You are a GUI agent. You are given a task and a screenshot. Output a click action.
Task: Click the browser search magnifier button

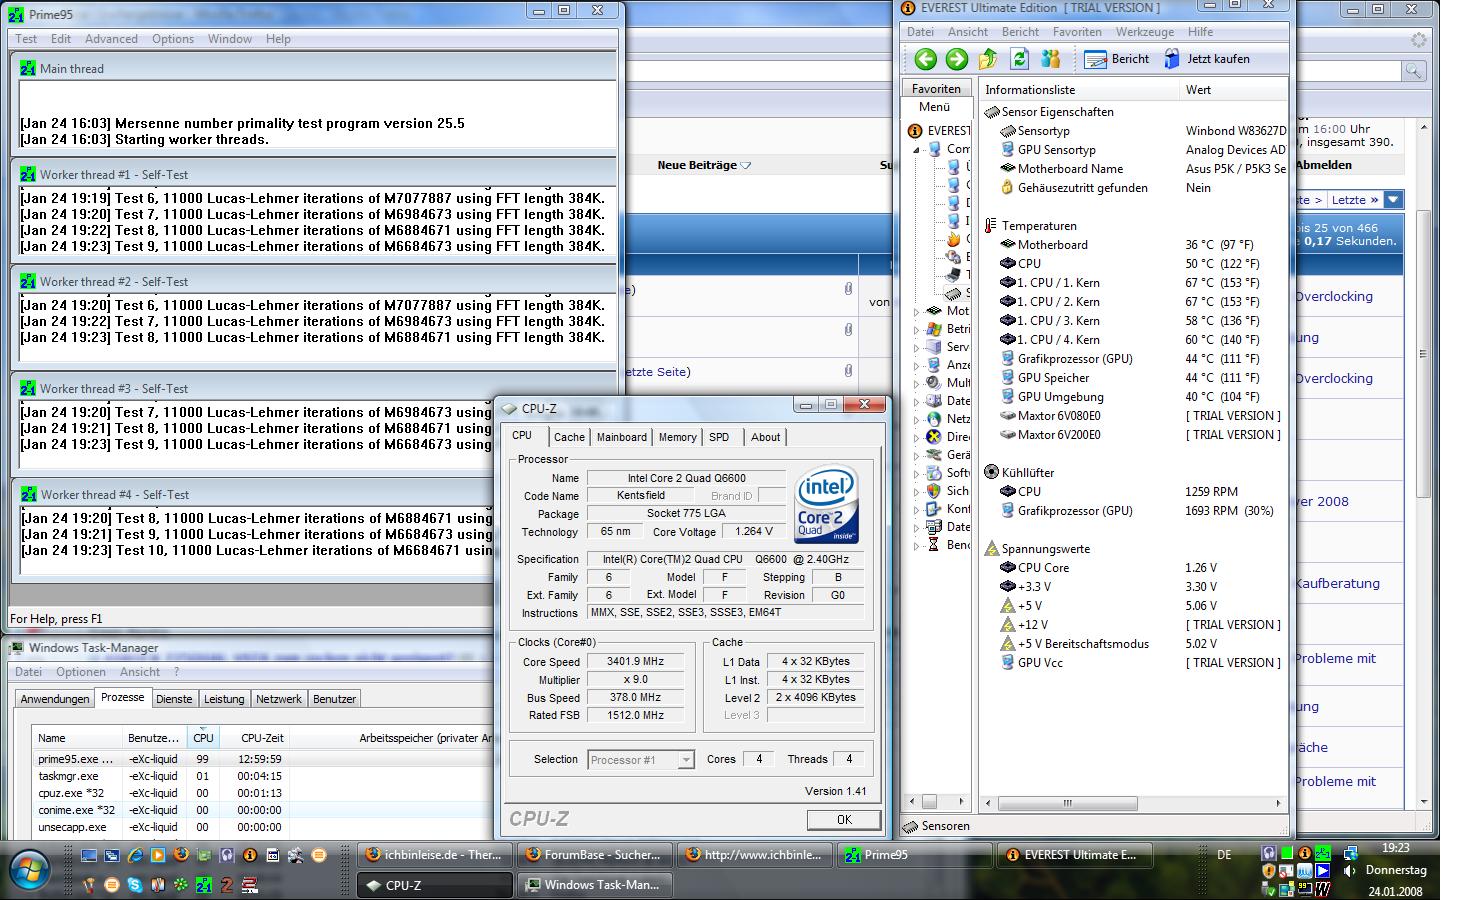click(1413, 70)
